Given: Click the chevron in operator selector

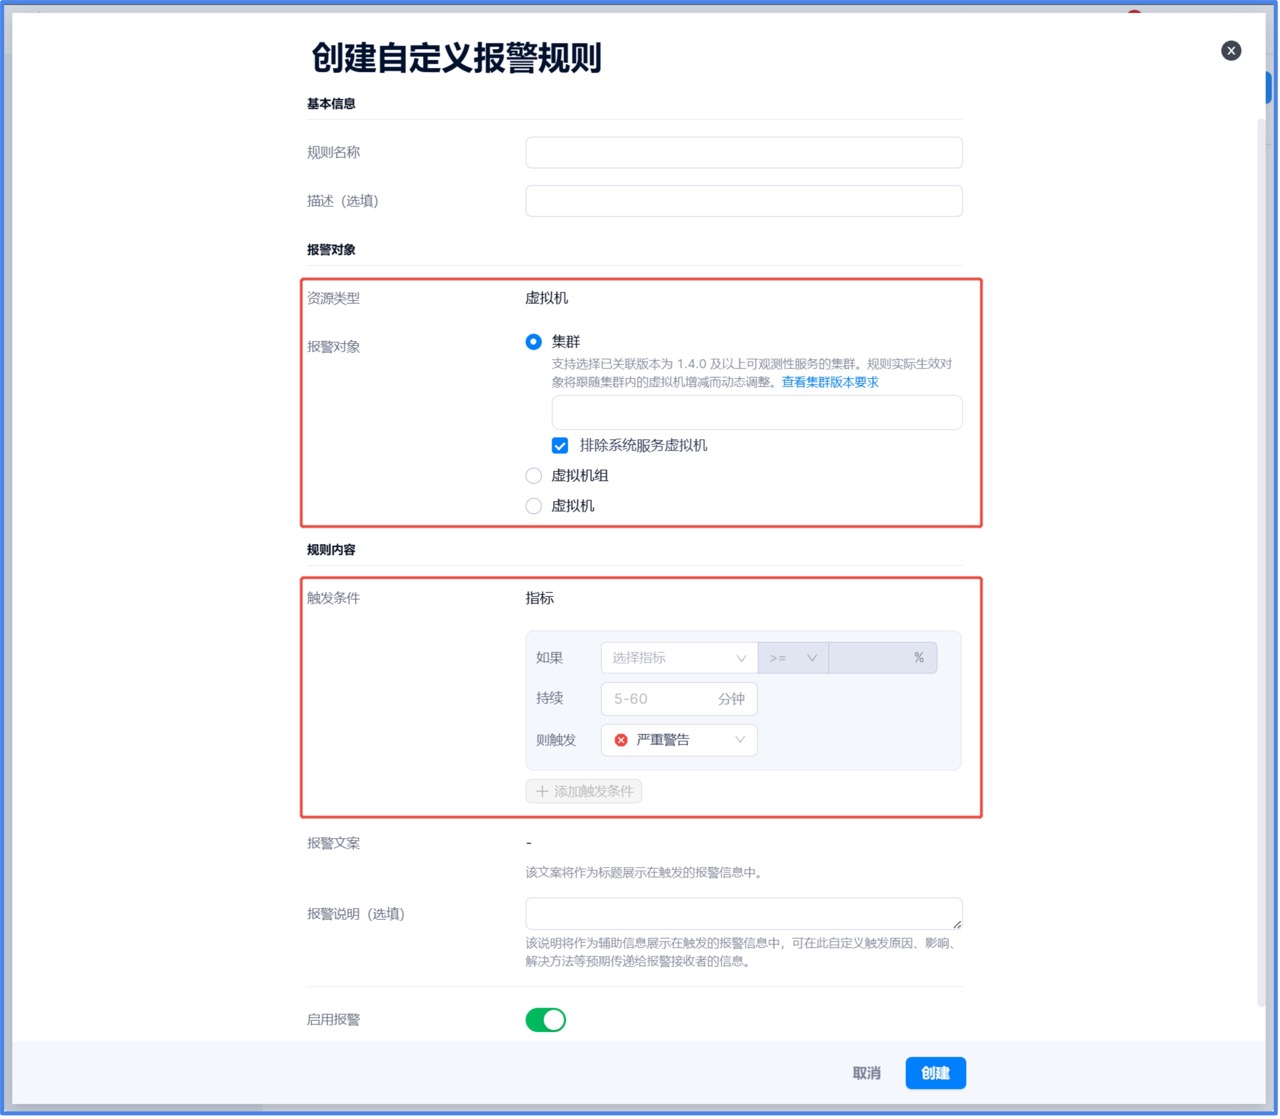Looking at the screenshot, I should [812, 658].
